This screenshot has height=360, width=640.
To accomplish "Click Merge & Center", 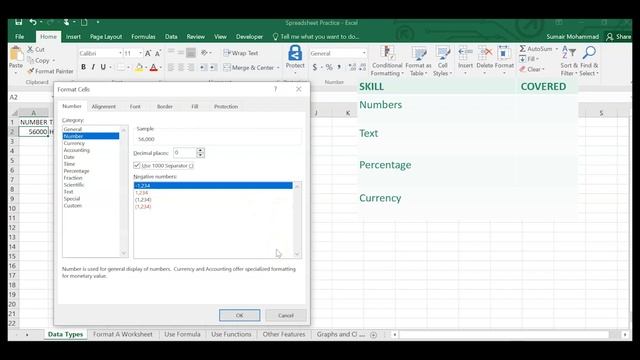I will tap(249, 67).
